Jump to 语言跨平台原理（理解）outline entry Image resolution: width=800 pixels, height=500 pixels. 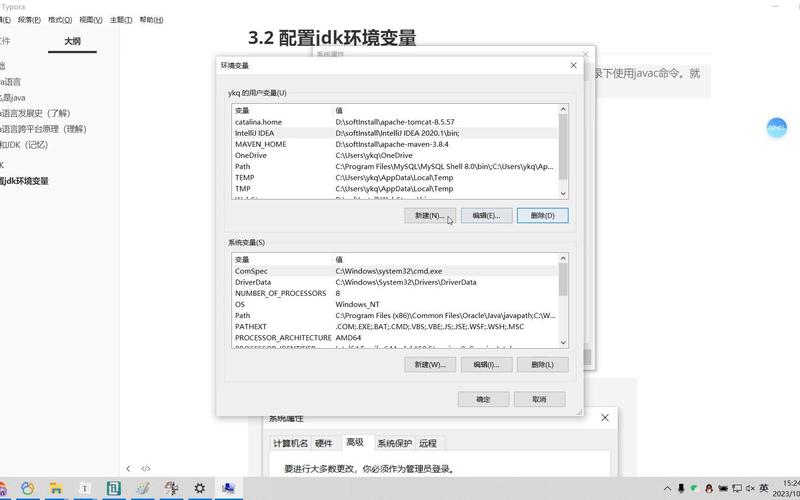click(x=43, y=129)
